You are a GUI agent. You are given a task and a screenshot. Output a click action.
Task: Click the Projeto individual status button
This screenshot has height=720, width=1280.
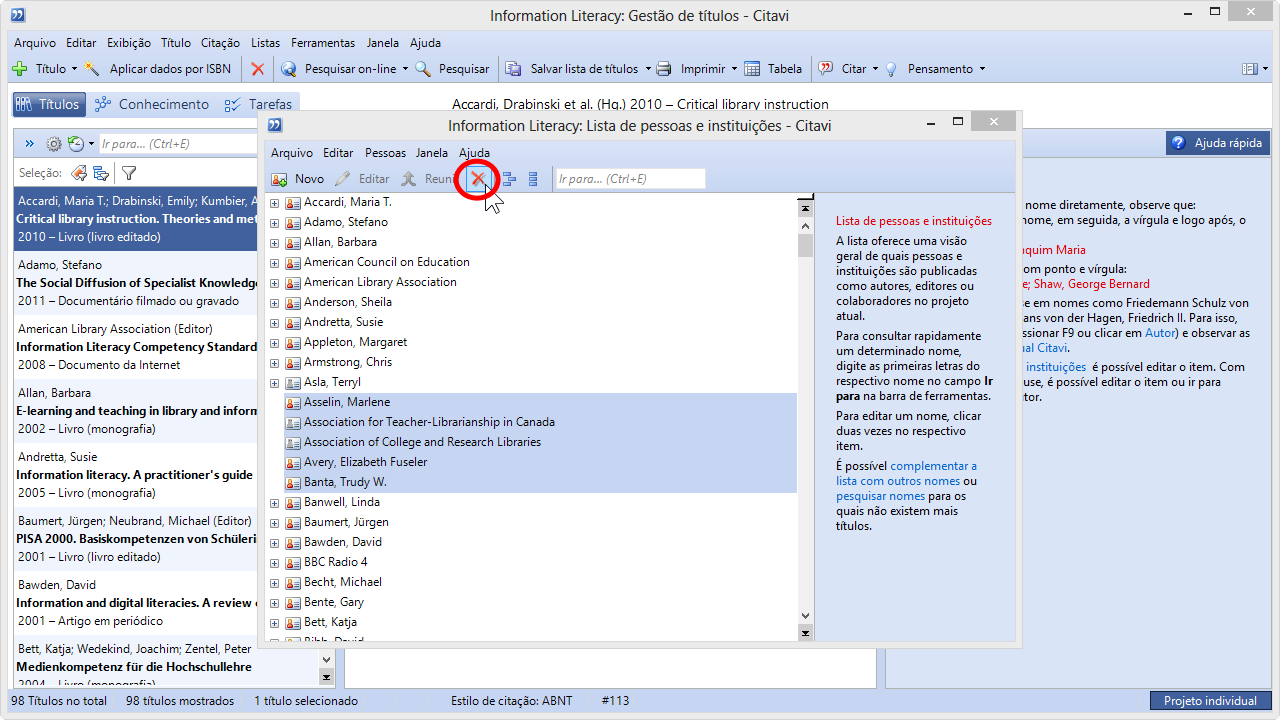(1210, 701)
